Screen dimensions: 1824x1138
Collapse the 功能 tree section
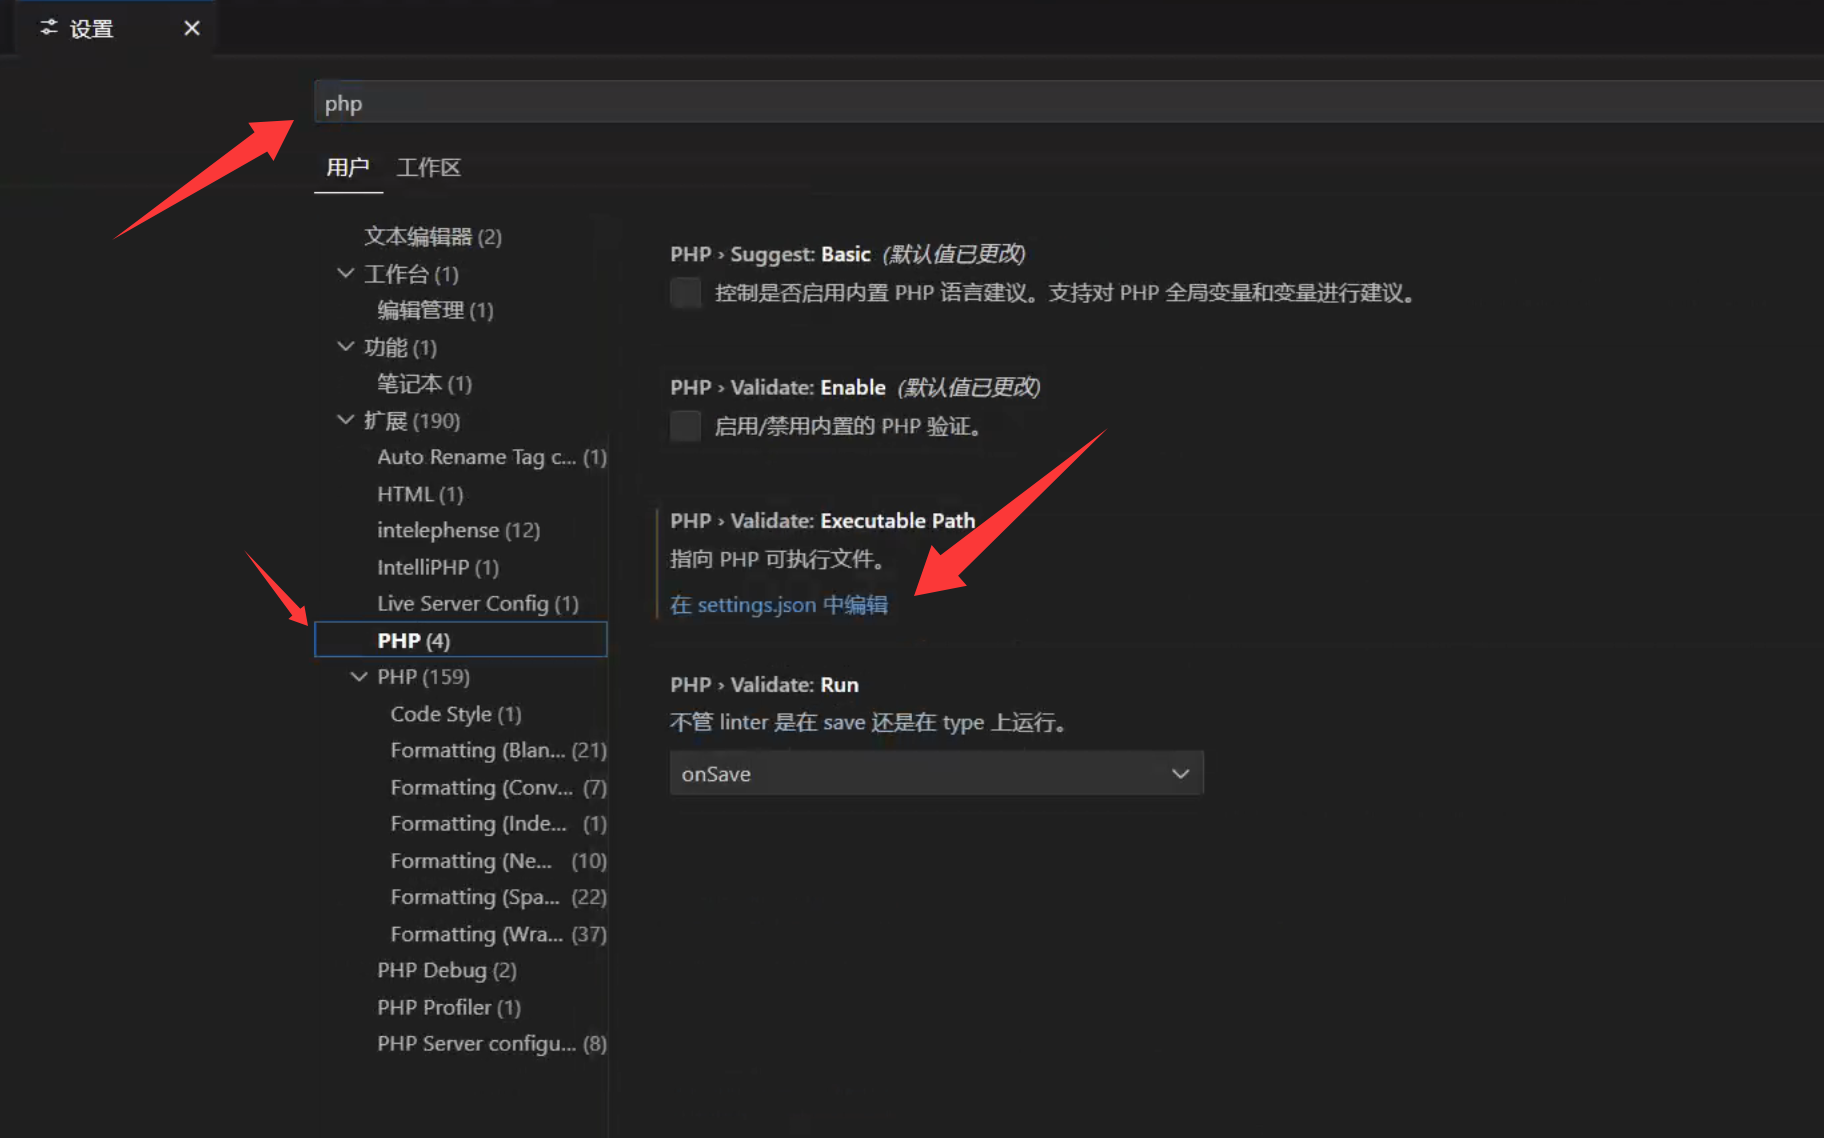point(346,347)
